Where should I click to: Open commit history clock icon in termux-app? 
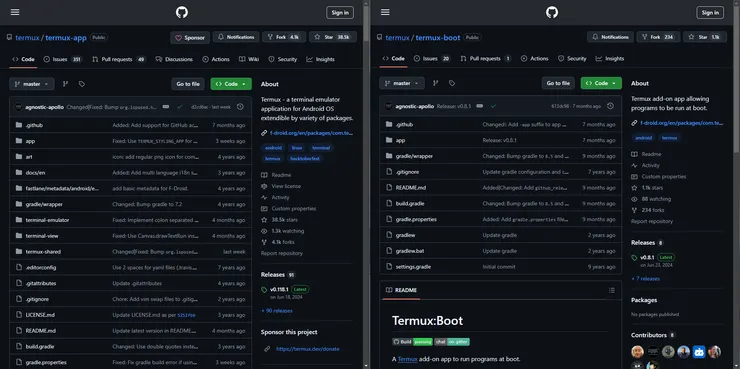pos(240,107)
